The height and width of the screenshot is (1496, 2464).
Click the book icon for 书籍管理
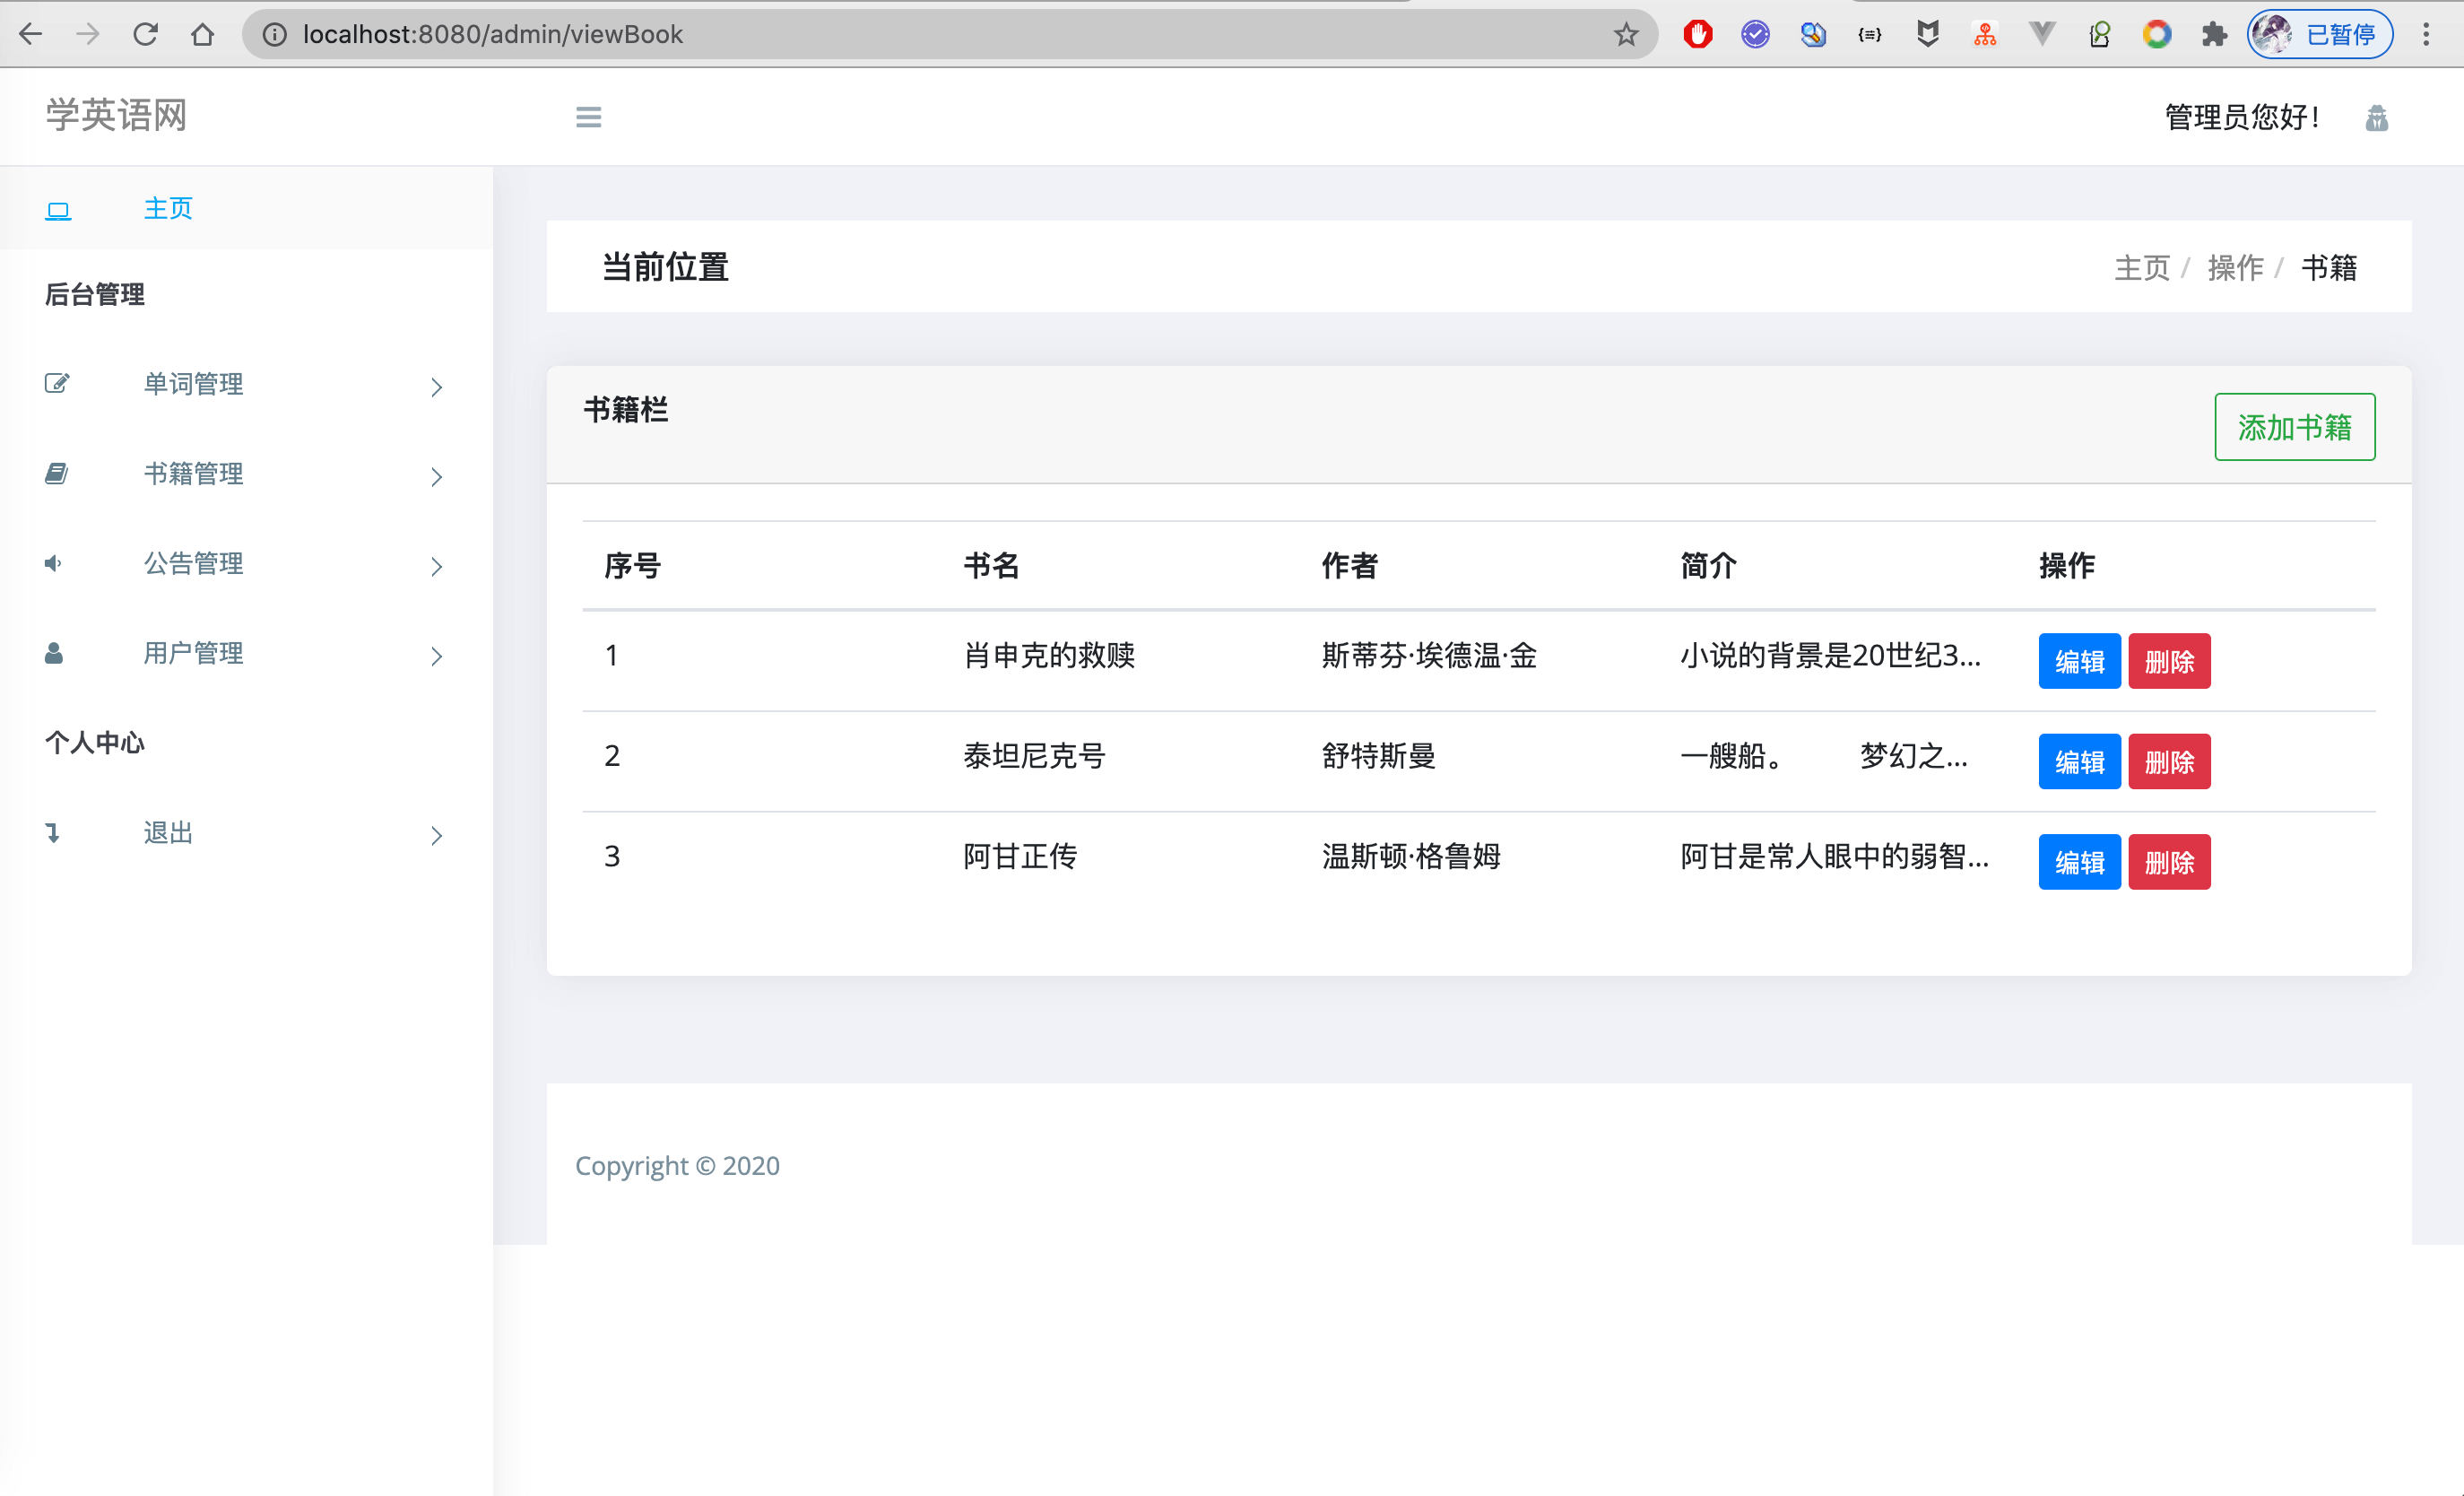point(56,474)
